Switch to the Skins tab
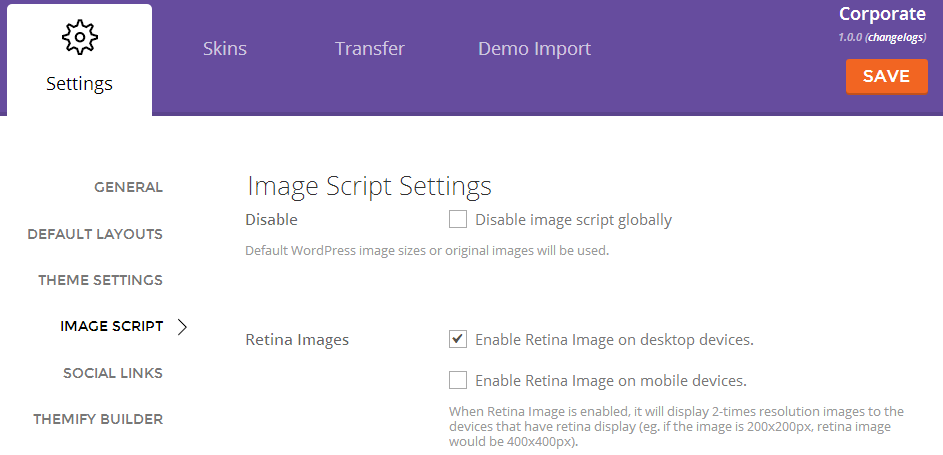Viewport: 943px width, 455px height. pos(224,48)
